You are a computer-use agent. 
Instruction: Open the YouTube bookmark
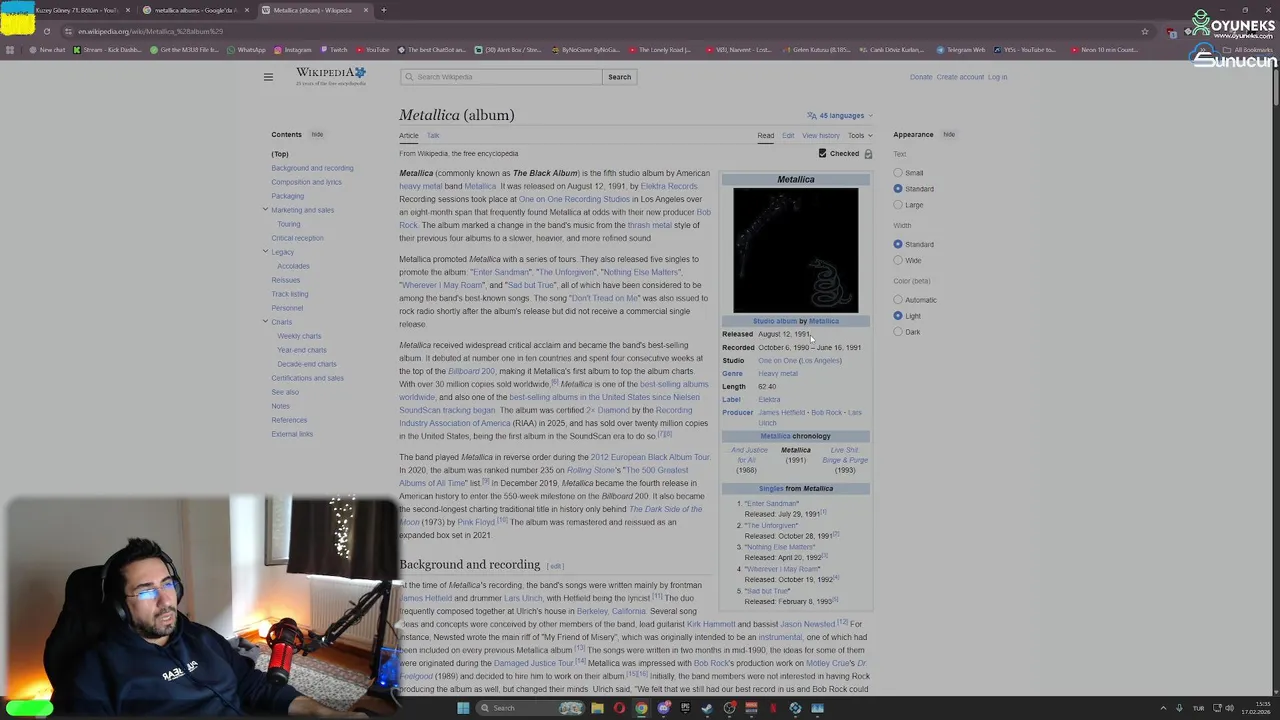click(372, 50)
